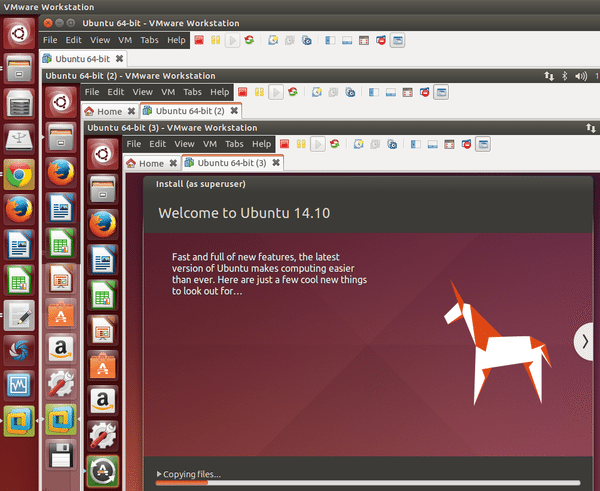Open Tabs menu in Ubuntu 64-bit (2) window

click(x=192, y=92)
